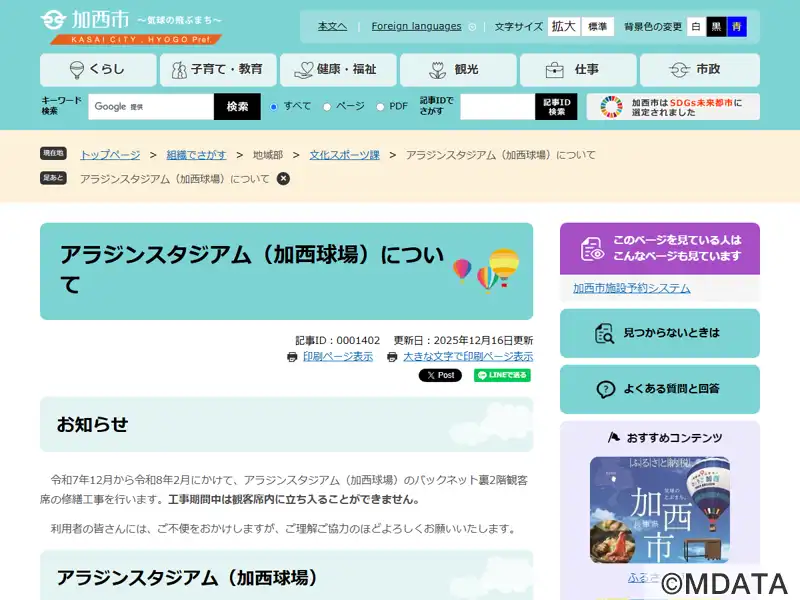Select the PDF search scope radio button
This screenshot has width=800, height=600.
pyautogui.click(x=380, y=107)
